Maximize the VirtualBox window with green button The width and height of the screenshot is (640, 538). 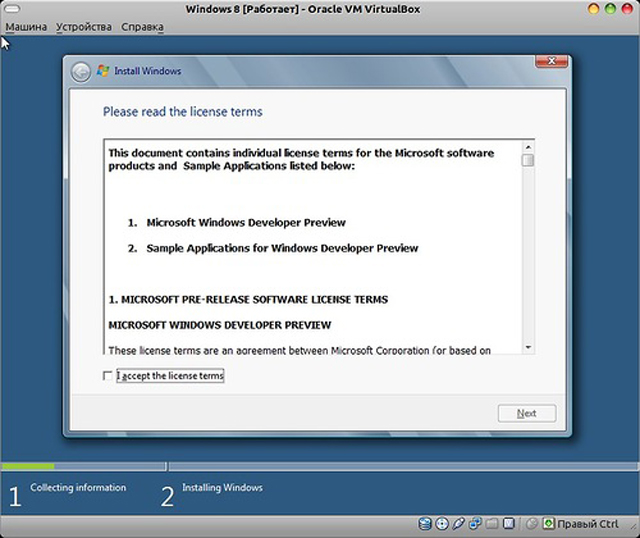(610, 9)
